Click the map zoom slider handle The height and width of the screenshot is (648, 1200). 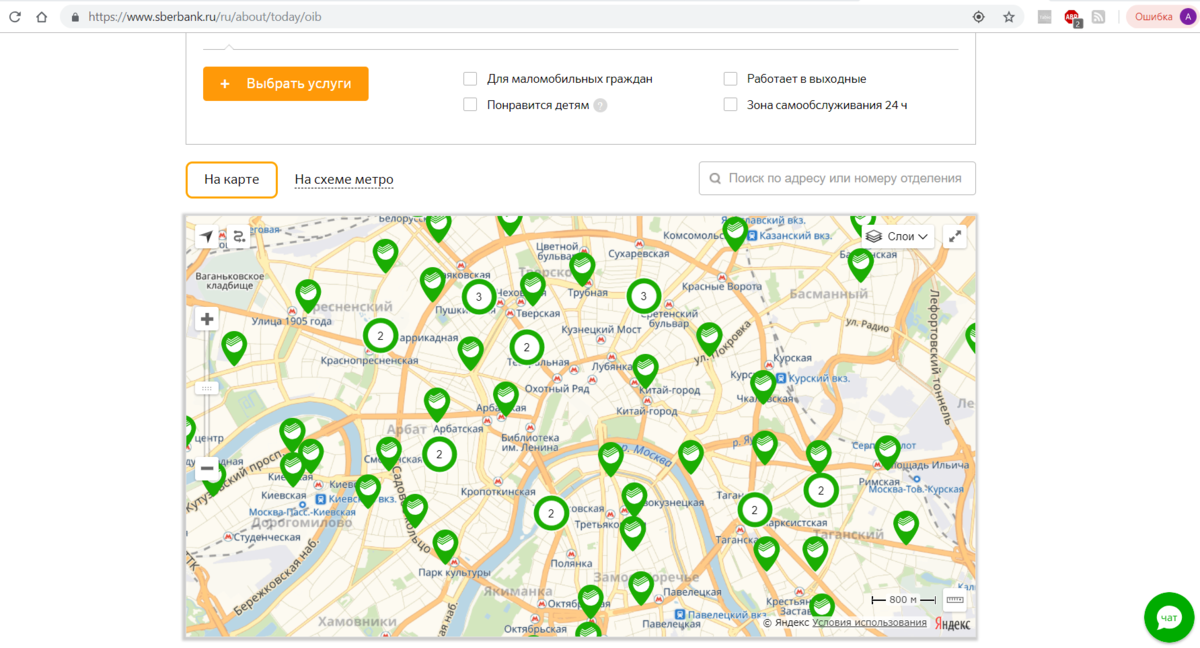point(207,388)
